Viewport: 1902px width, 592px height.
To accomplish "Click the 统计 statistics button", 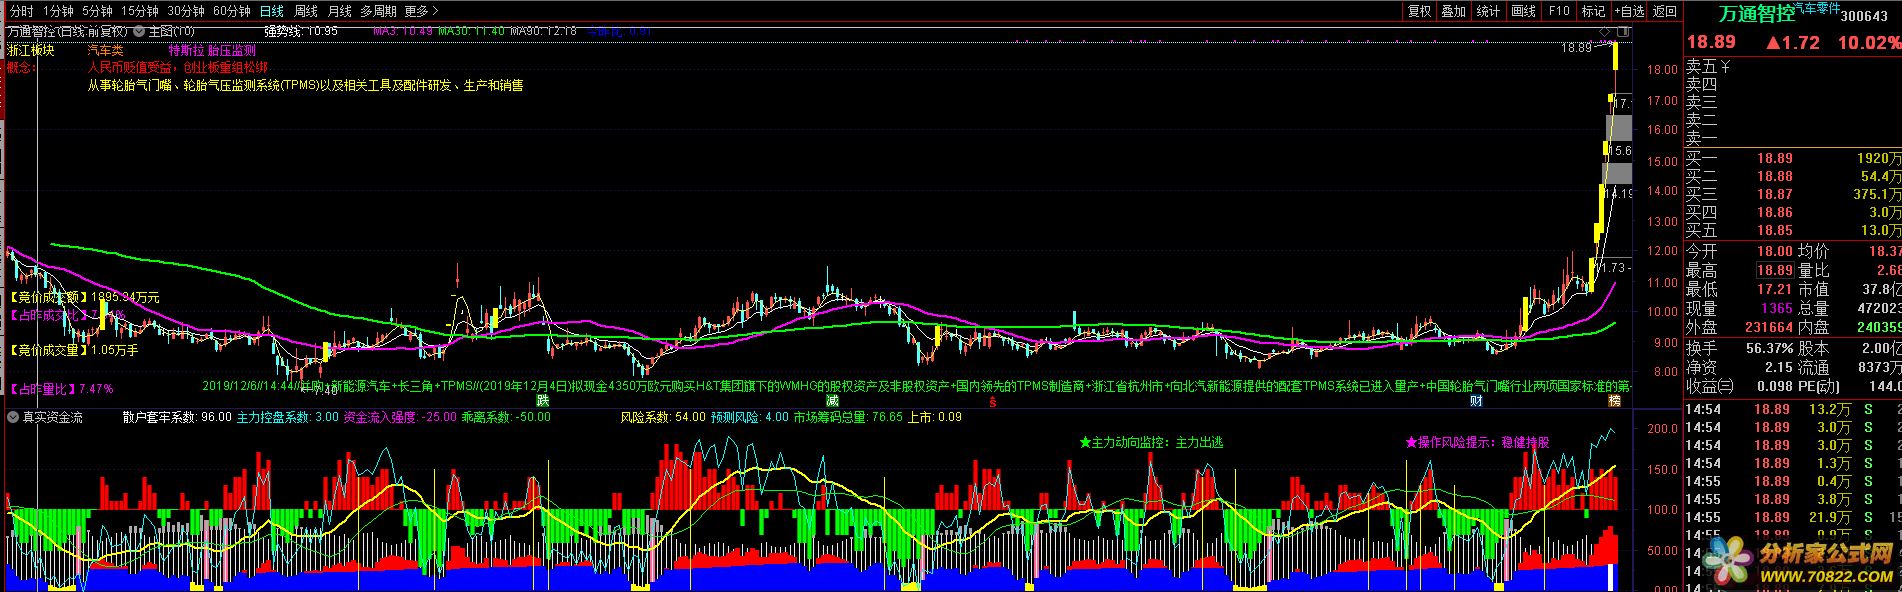I will (x=1489, y=11).
